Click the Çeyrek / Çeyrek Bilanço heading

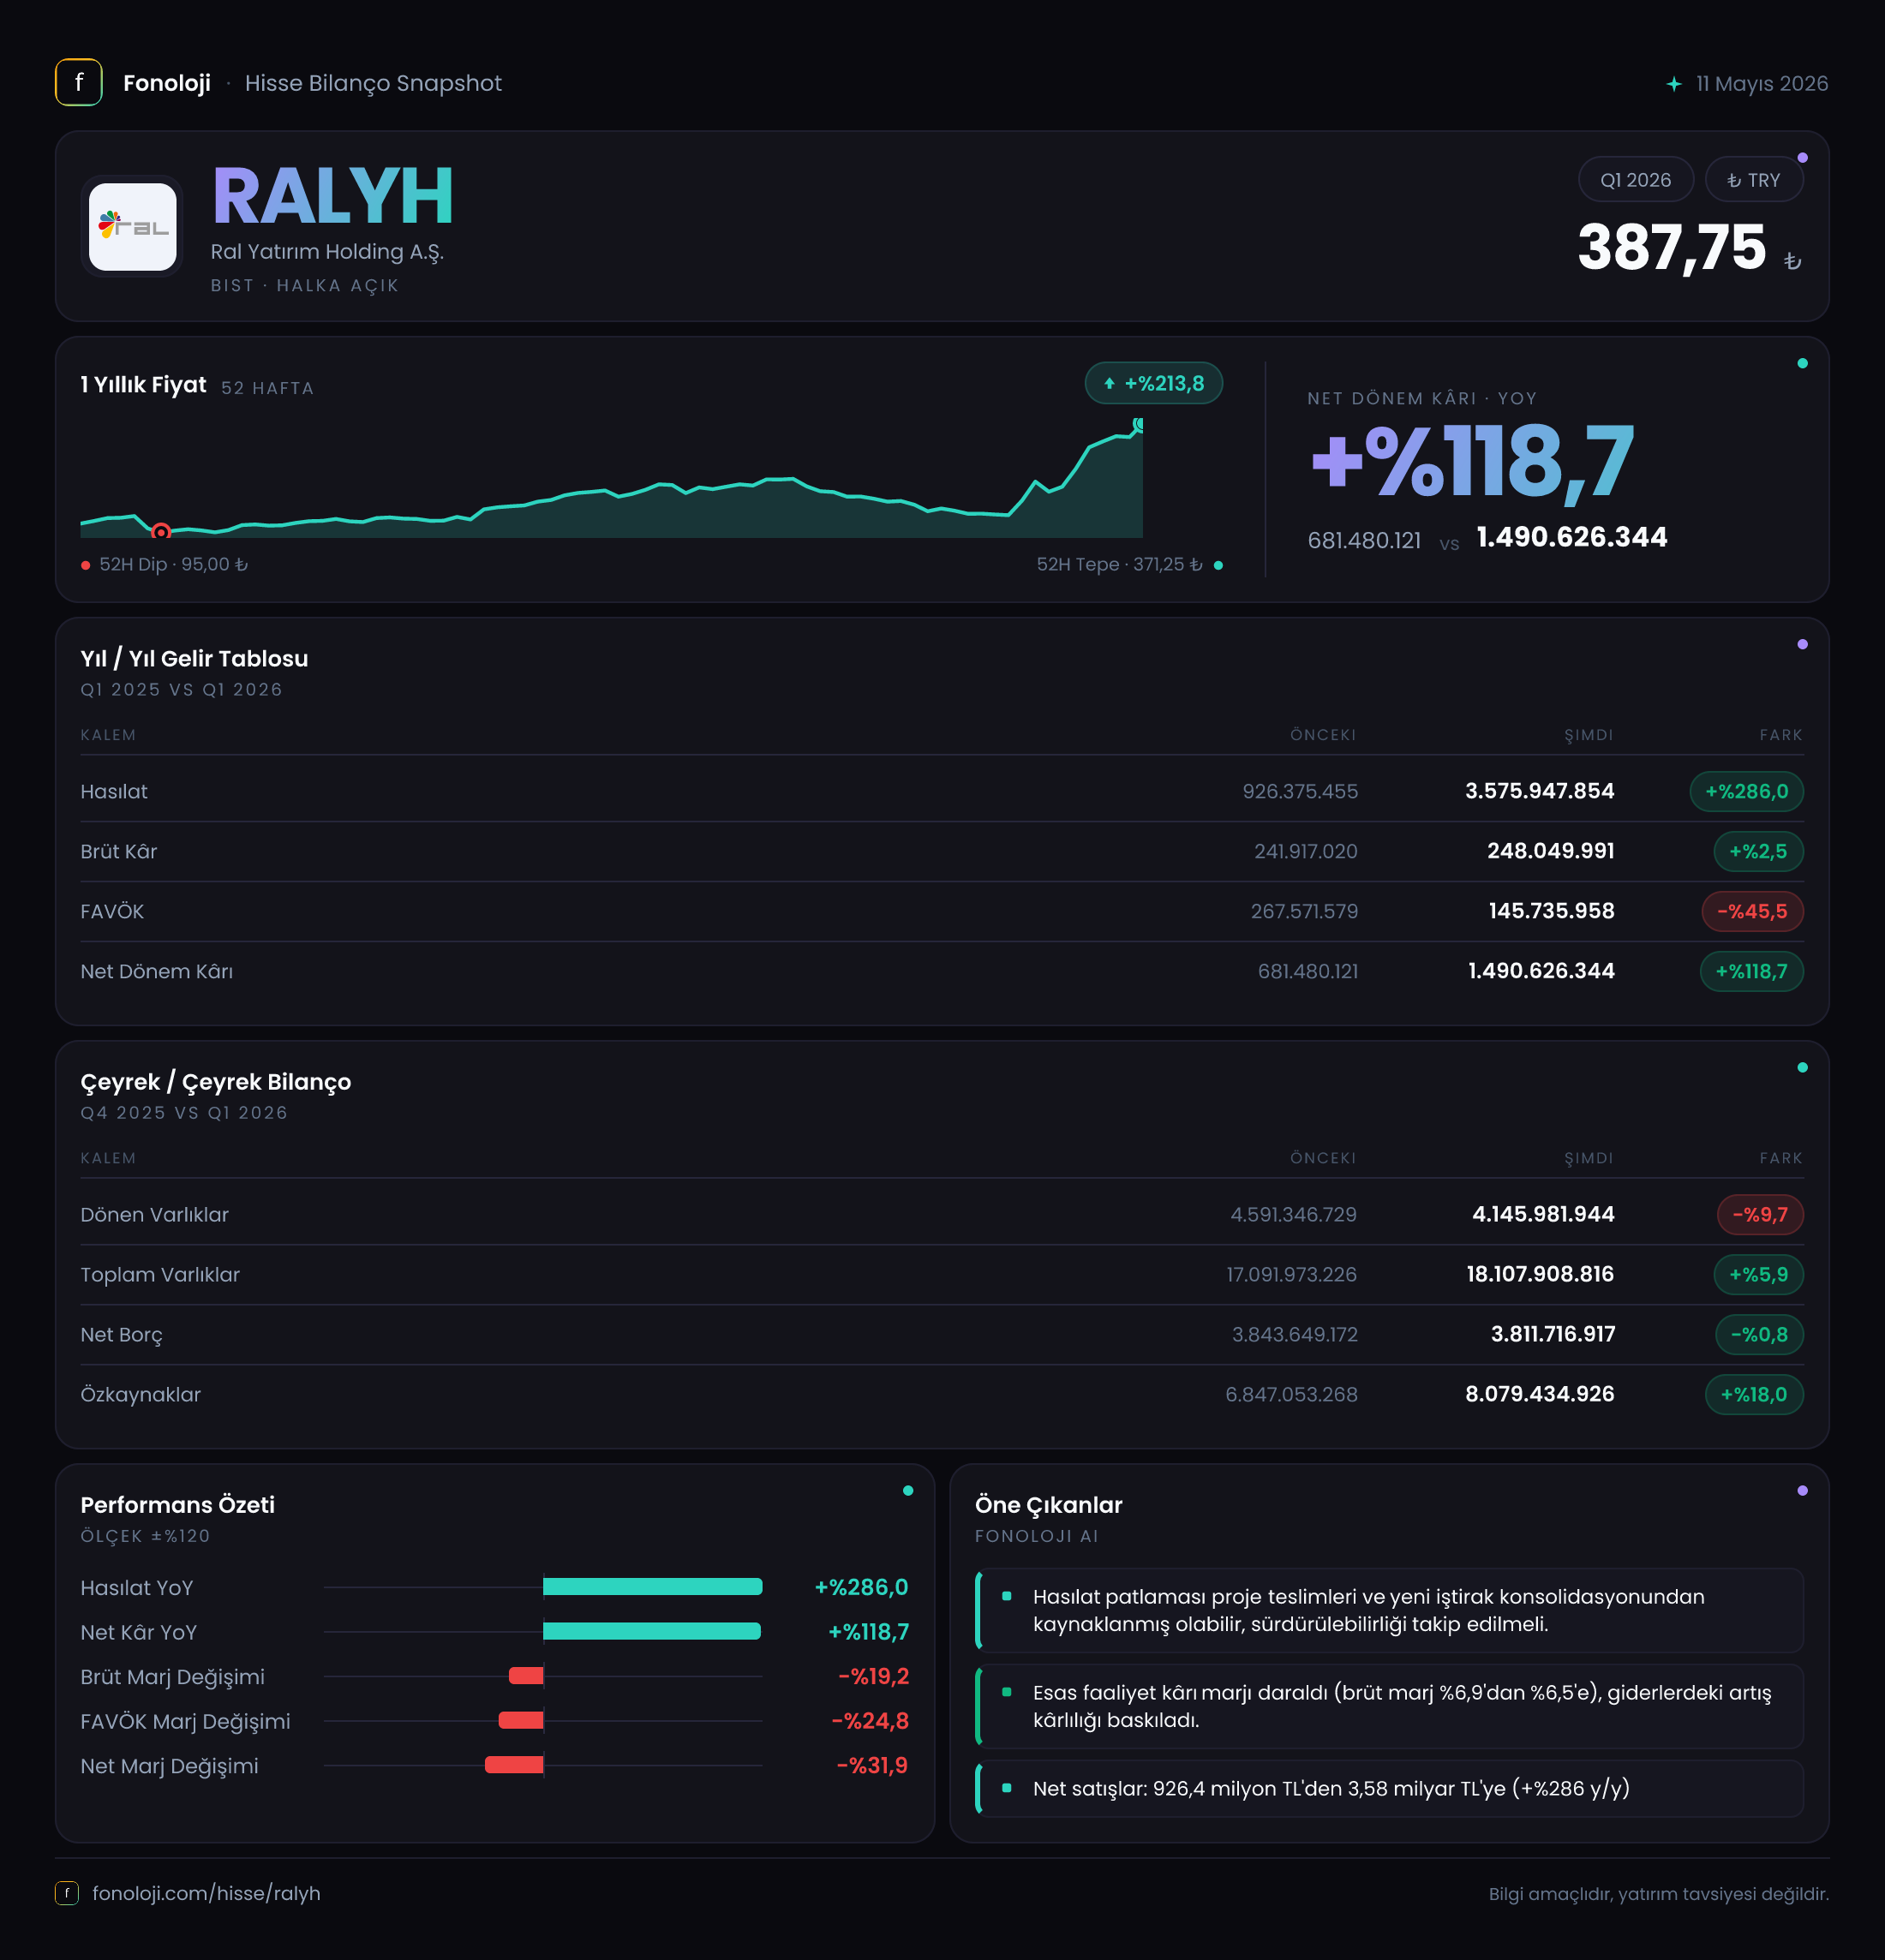[216, 1082]
